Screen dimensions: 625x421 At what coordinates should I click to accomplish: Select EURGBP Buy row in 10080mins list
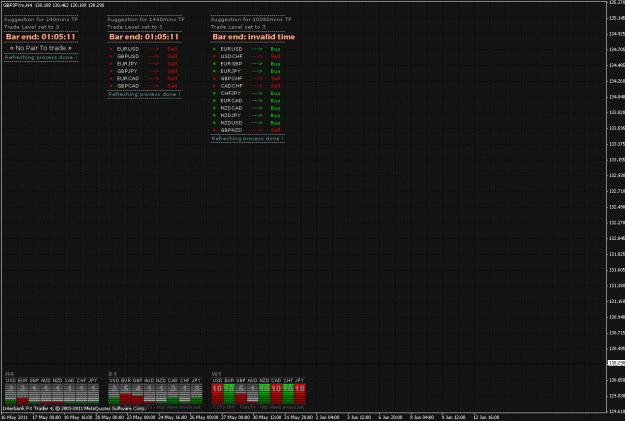point(247,64)
